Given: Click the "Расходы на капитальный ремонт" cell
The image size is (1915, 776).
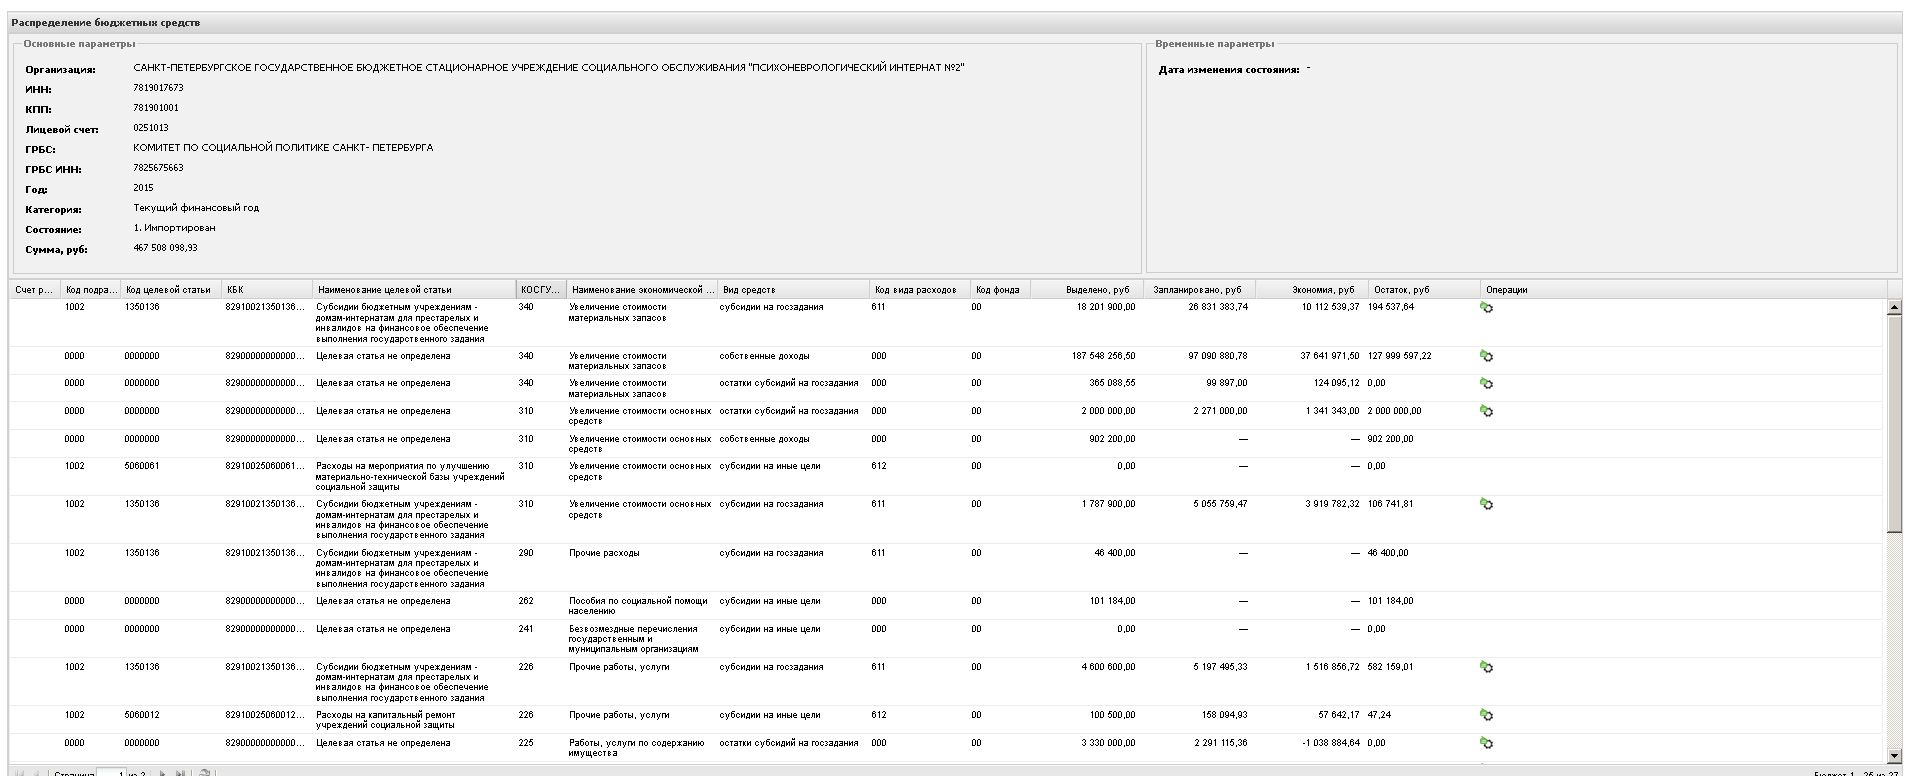Looking at the screenshot, I should [x=387, y=720].
